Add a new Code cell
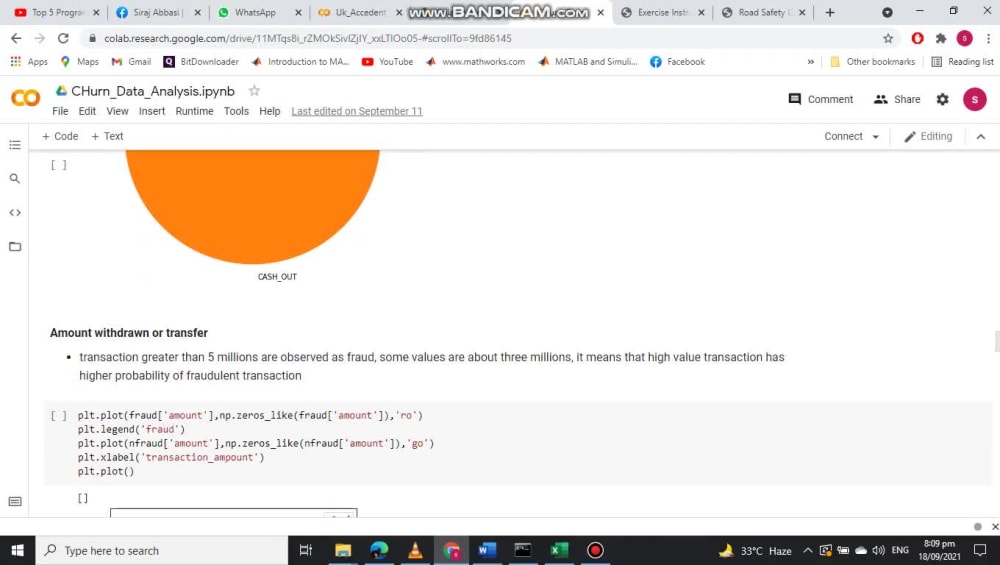Screen dimensions: 1000x565 pyautogui.click(x=60, y=136)
